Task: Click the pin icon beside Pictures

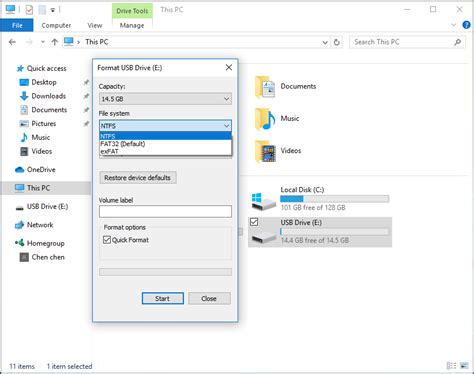Action: pyautogui.click(x=86, y=124)
